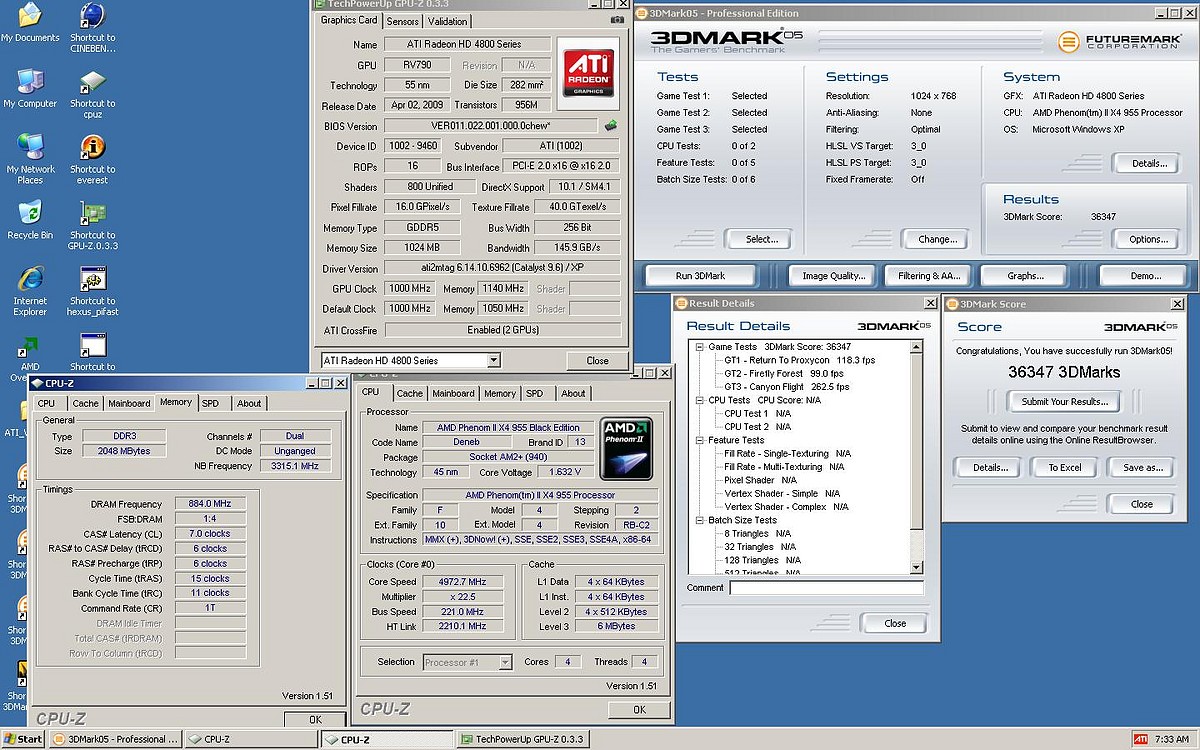Screen dimensions: 1200x750
Task: Click the Run 3DMark button
Action: 700,276
